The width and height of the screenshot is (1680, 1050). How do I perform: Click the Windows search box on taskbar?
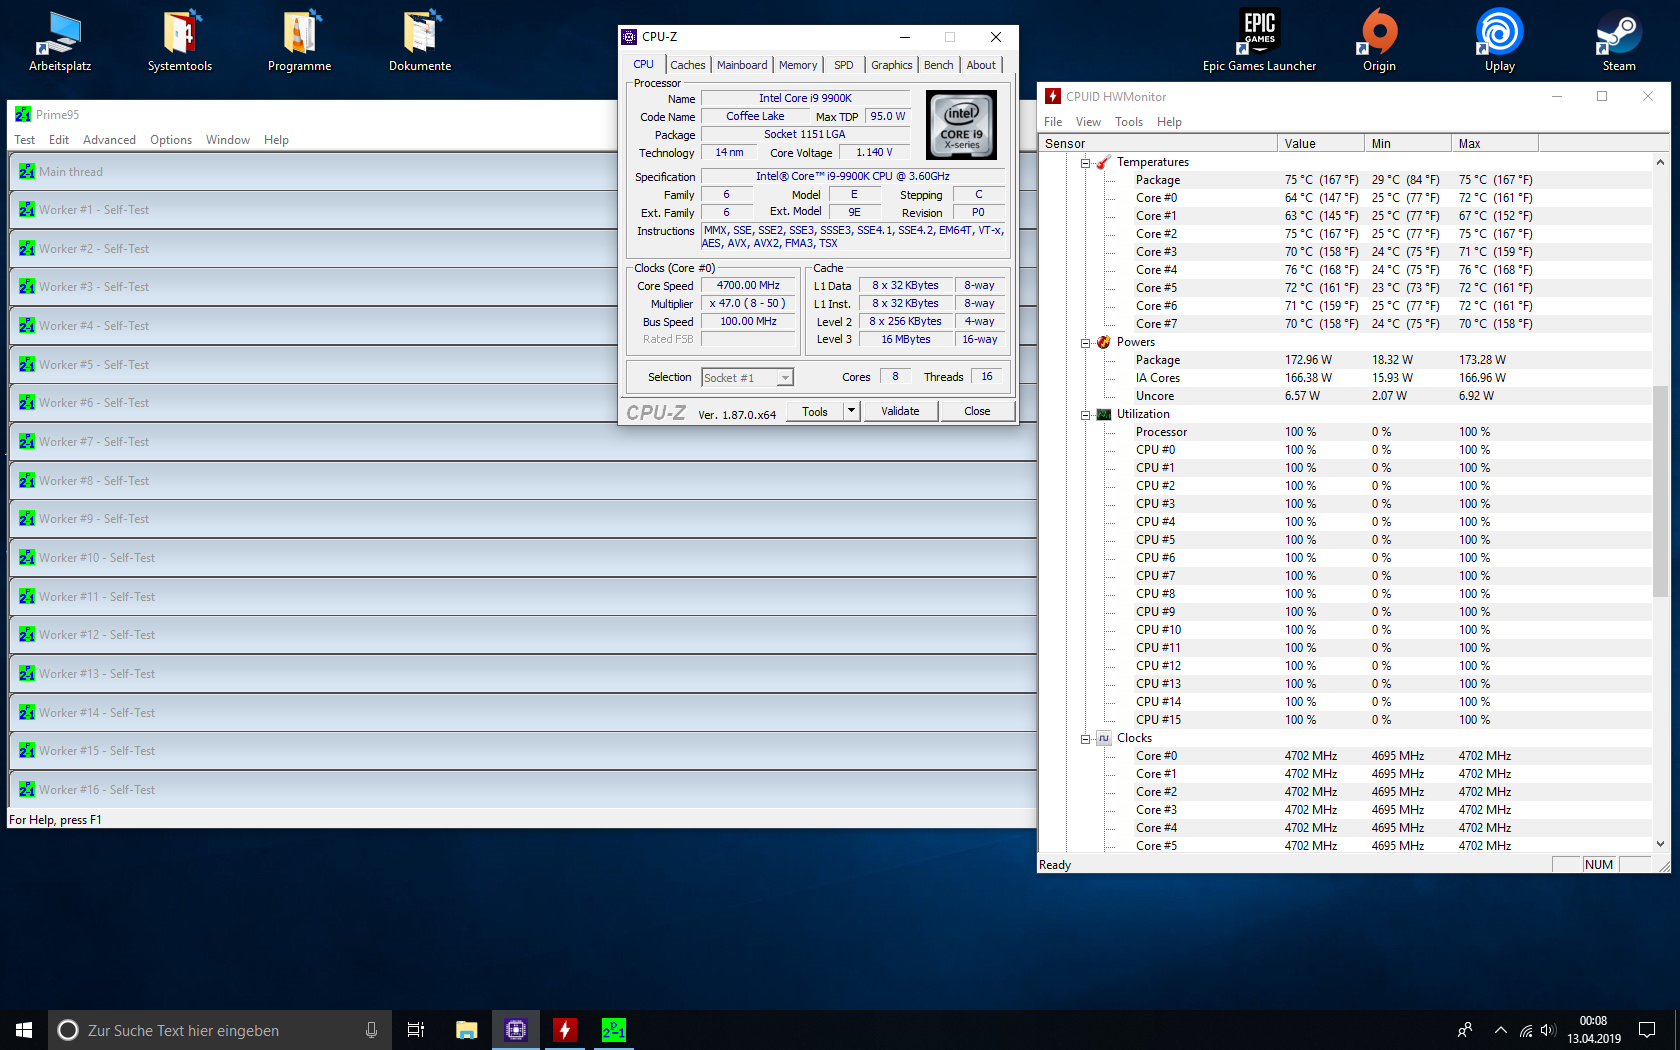coord(220,1030)
